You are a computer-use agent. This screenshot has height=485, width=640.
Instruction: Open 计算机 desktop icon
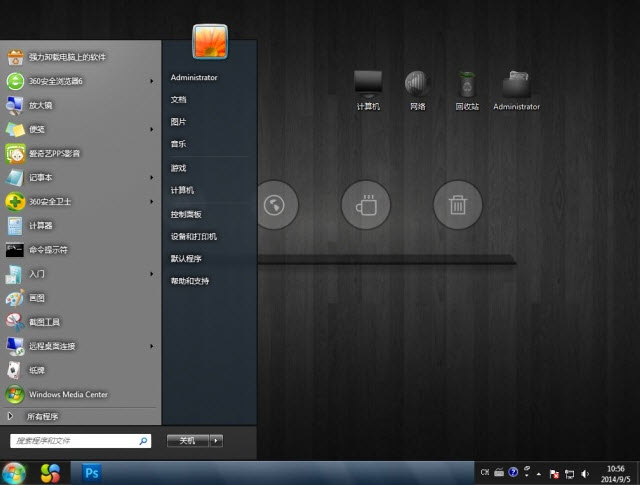click(368, 89)
